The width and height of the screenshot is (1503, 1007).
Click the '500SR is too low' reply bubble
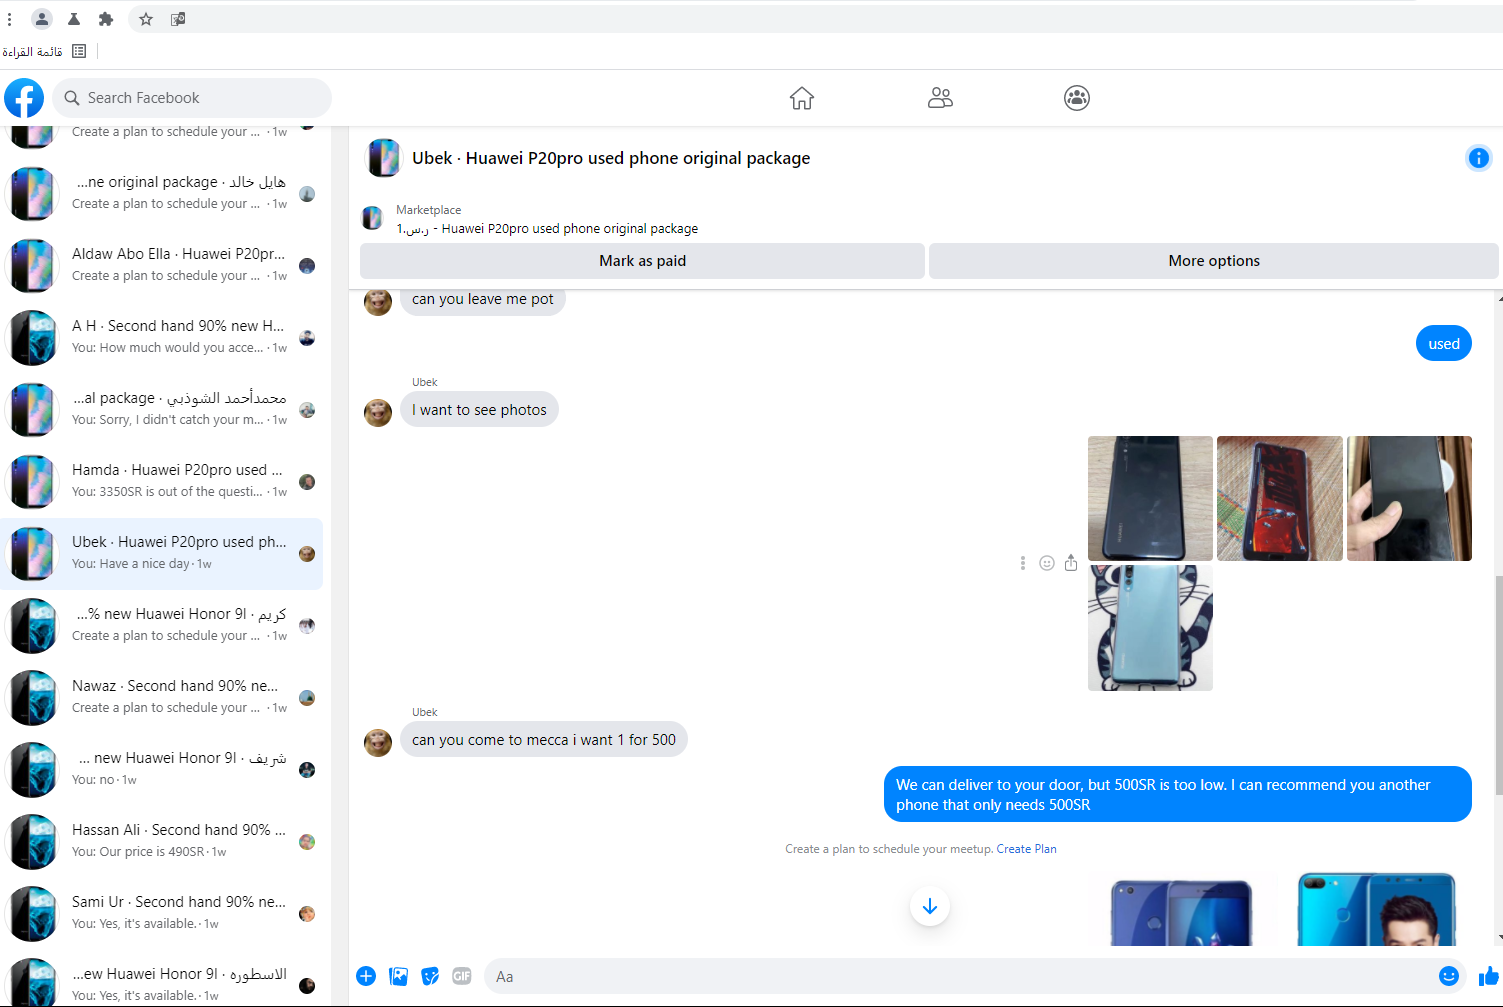[x=1178, y=794]
